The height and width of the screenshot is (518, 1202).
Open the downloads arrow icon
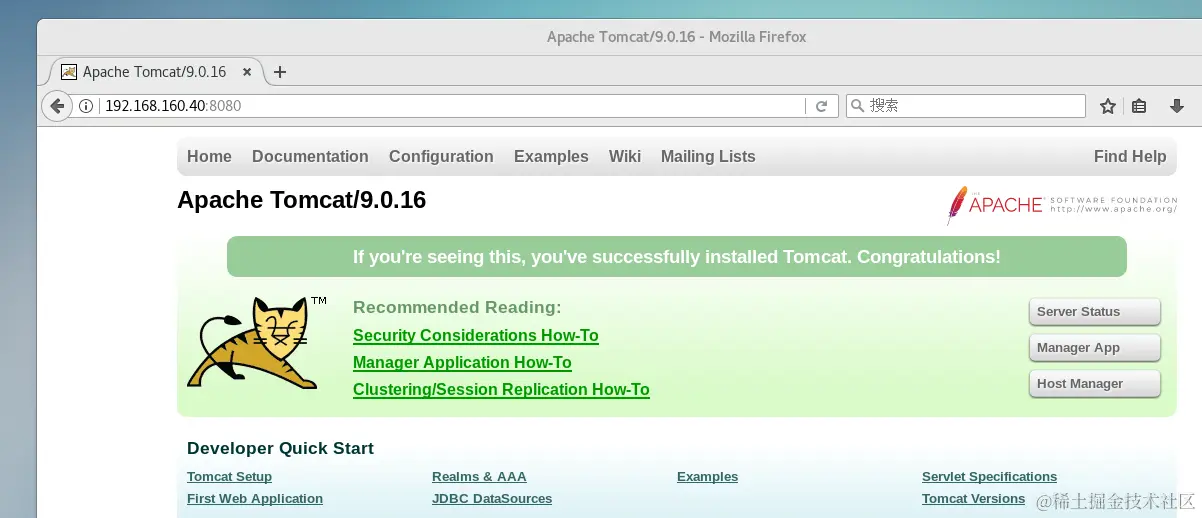pyautogui.click(x=1177, y=106)
